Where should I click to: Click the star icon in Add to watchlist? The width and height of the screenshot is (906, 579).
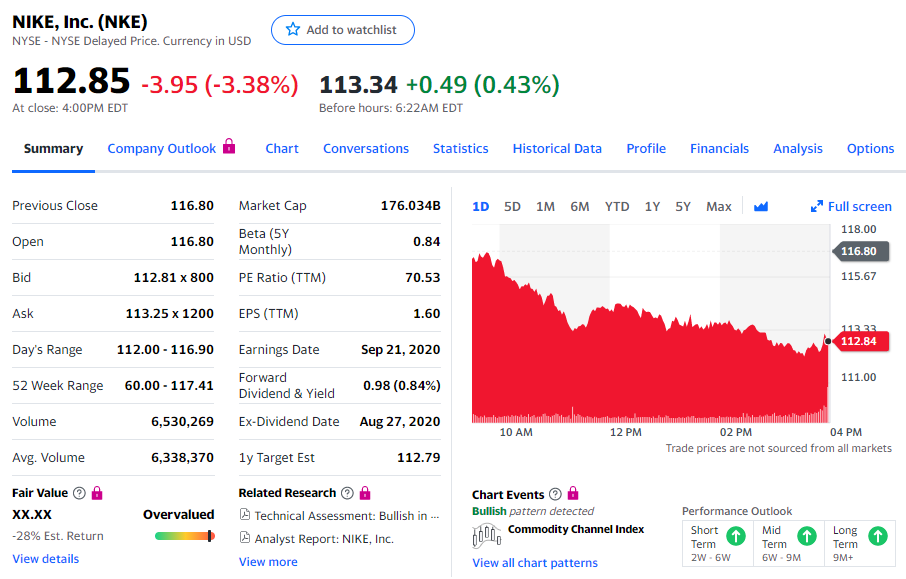click(x=293, y=30)
